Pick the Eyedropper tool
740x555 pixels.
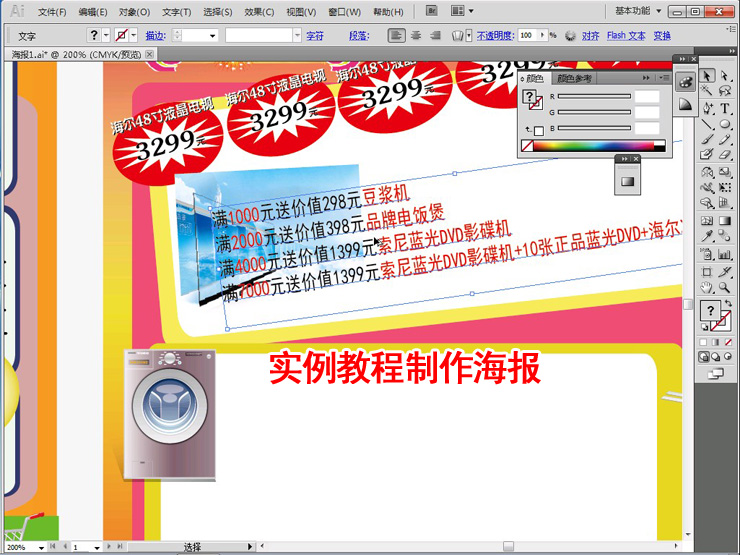pyautogui.click(x=708, y=235)
